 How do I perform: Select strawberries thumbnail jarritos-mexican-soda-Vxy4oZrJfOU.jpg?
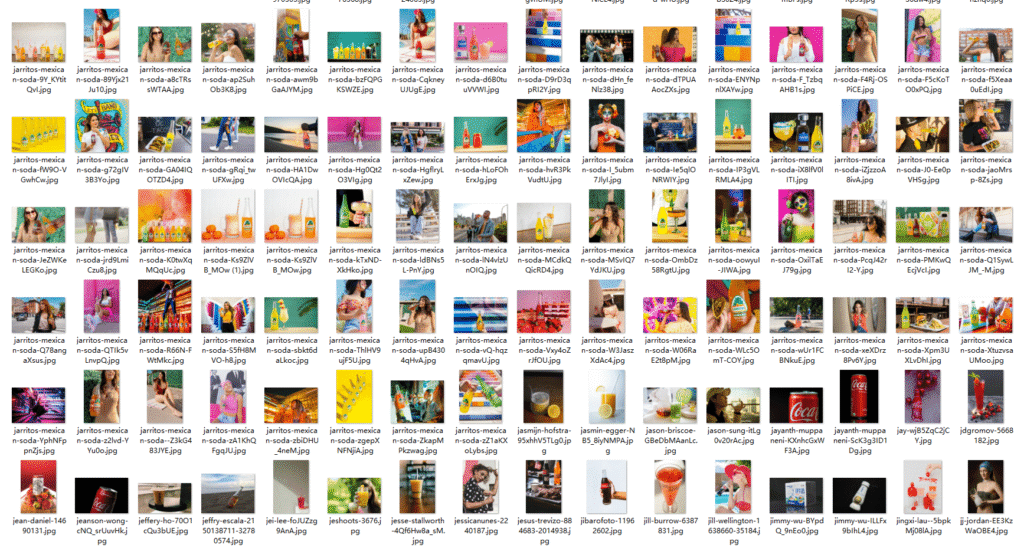pyautogui.click(x=544, y=312)
